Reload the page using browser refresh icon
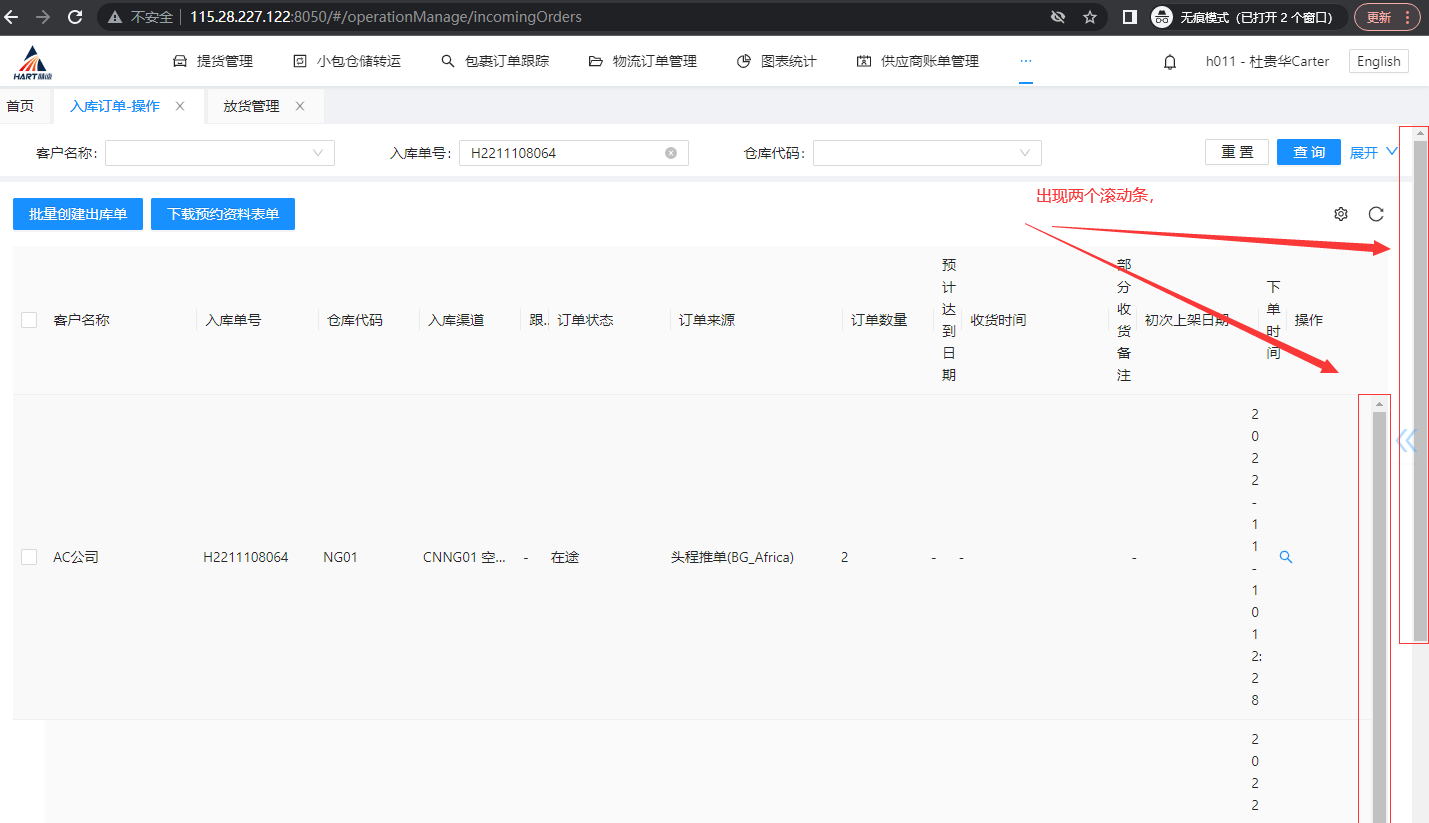Image resolution: width=1429 pixels, height=823 pixels. [74, 17]
